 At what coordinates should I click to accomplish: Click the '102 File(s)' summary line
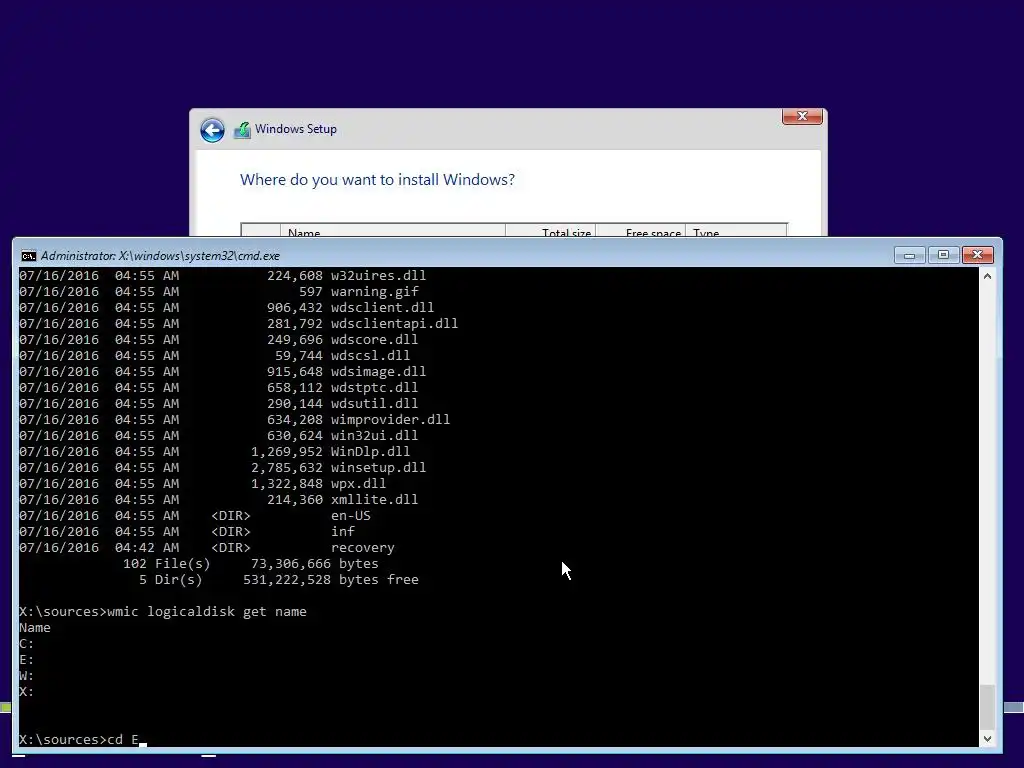coord(250,564)
